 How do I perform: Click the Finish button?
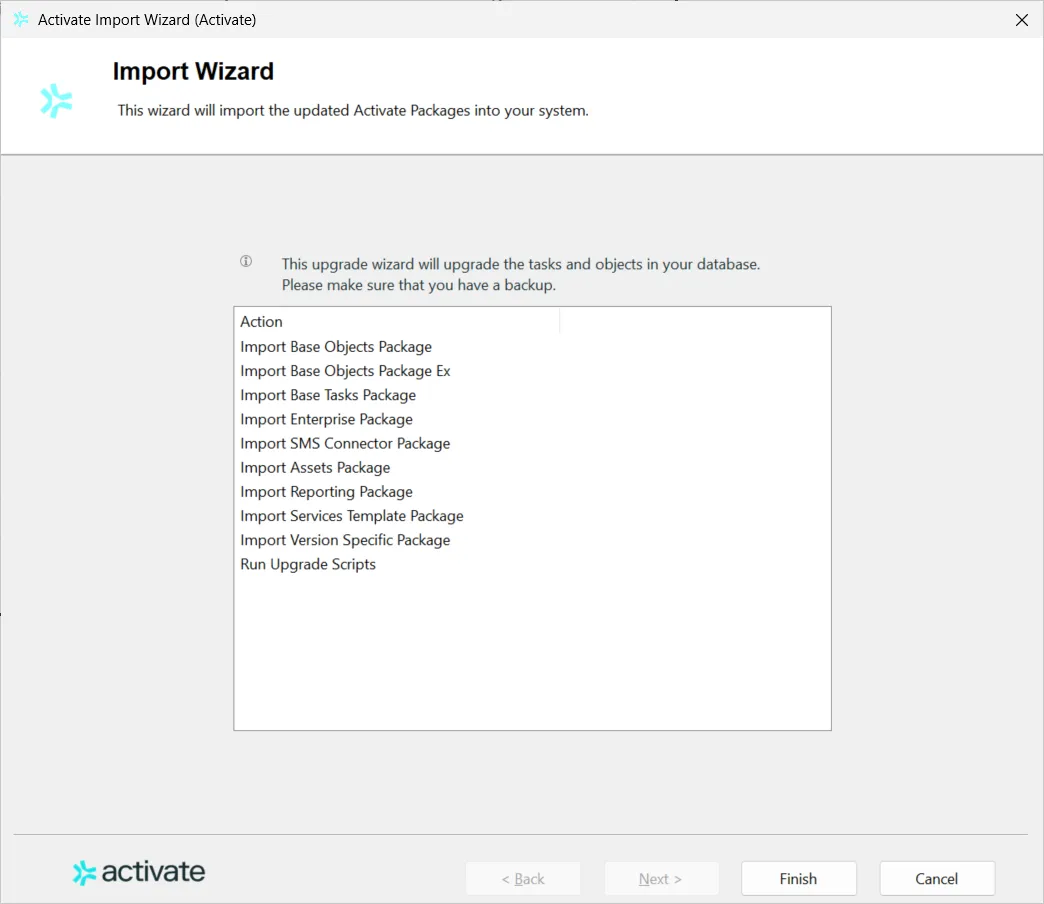(x=798, y=879)
